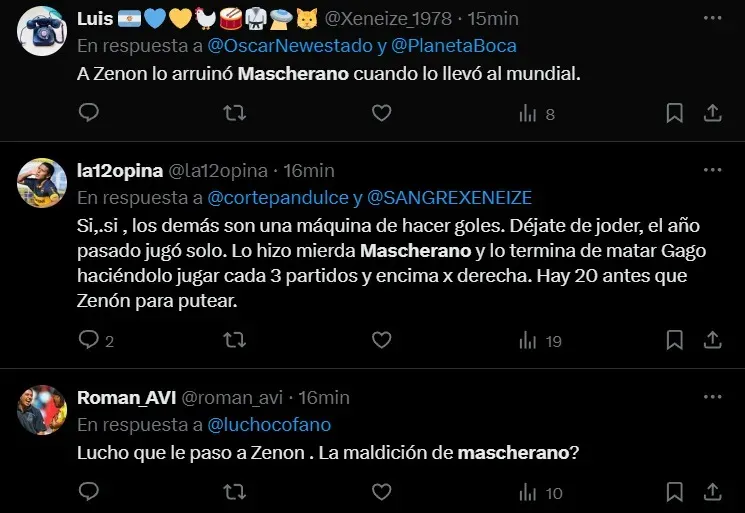
Task: Retweet la12opina's post
Action: click(234, 341)
